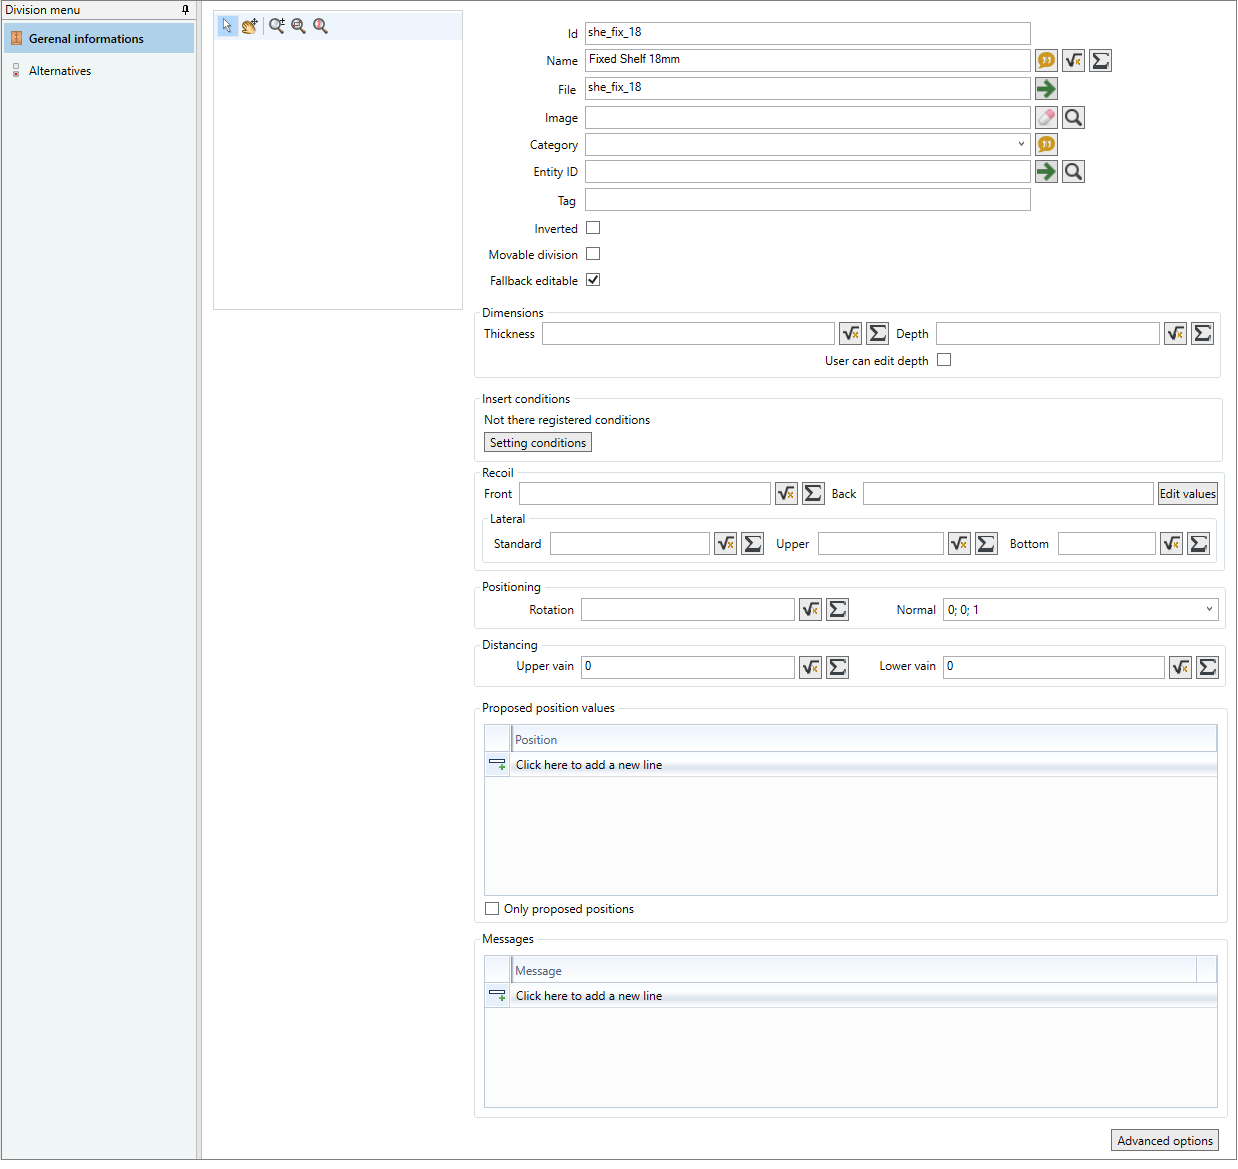Clear image with the eraser icon
This screenshot has height=1169, width=1238.
coord(1046,117)
